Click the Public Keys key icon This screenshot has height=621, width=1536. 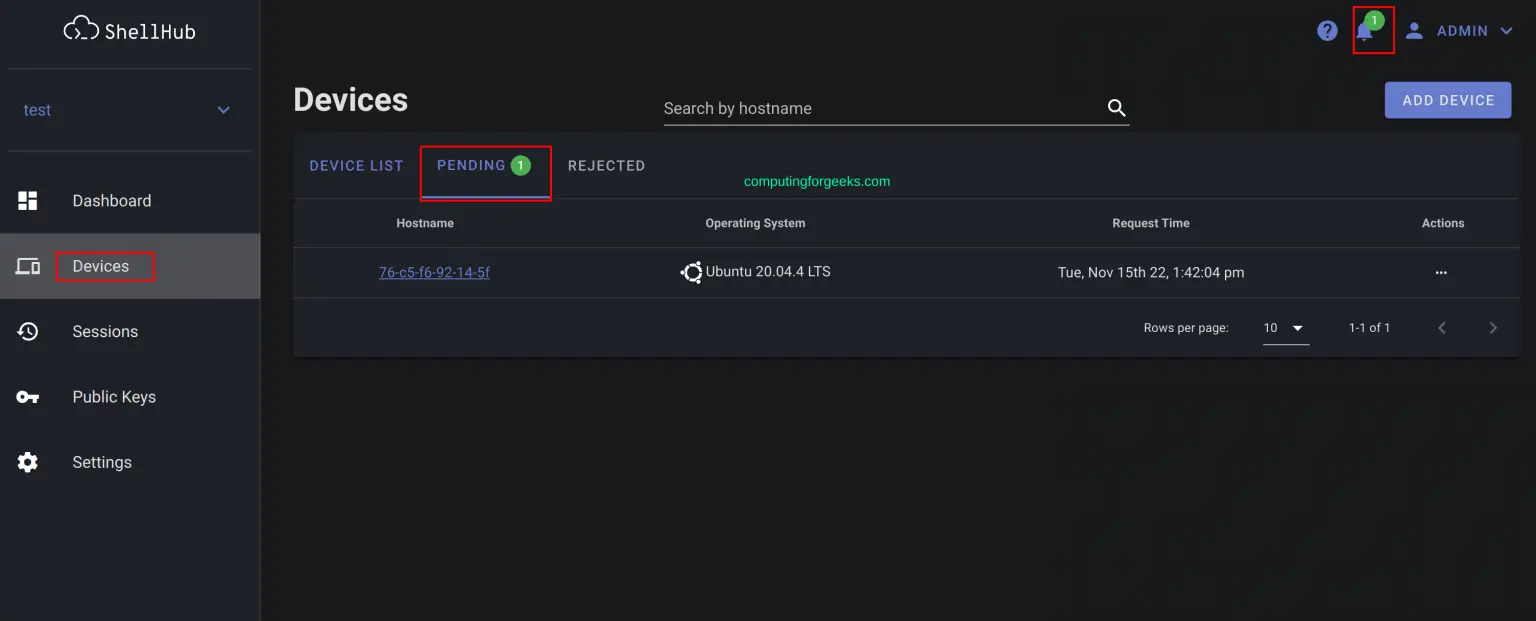(x=28, y=397)
